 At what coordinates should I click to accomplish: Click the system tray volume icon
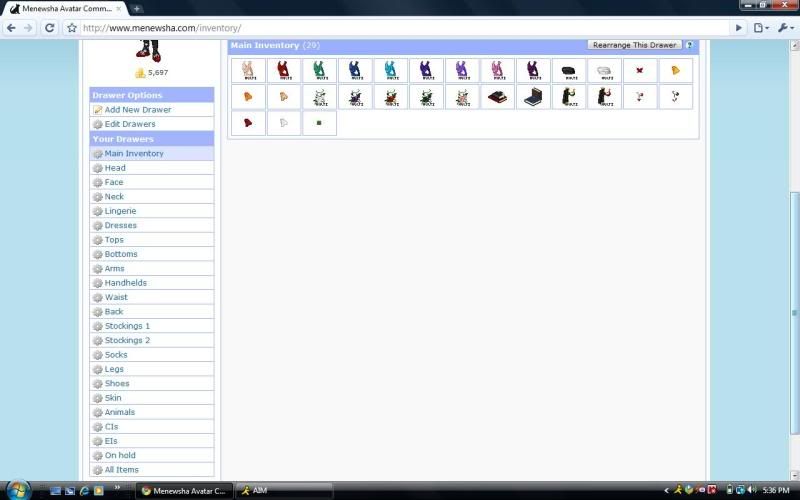pyautogui.click(x=752, y=490)
